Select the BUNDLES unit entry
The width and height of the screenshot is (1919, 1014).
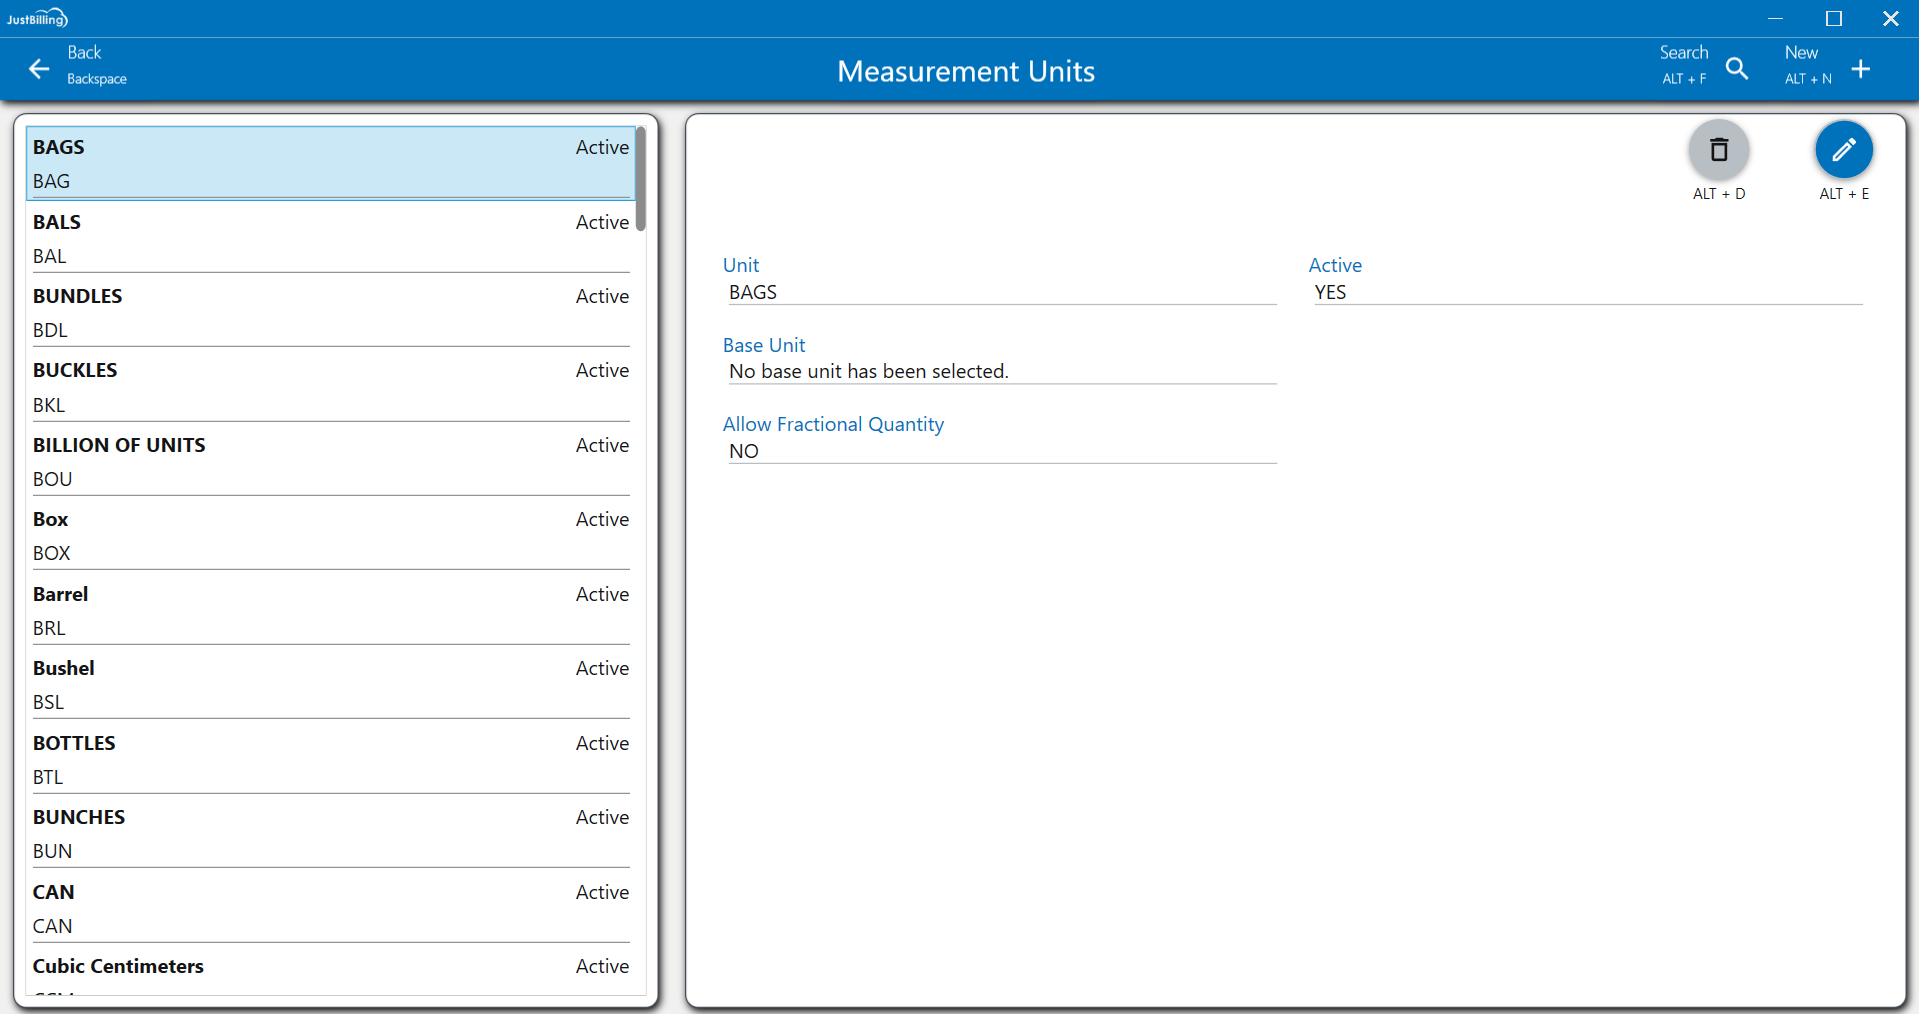[330, 312]
